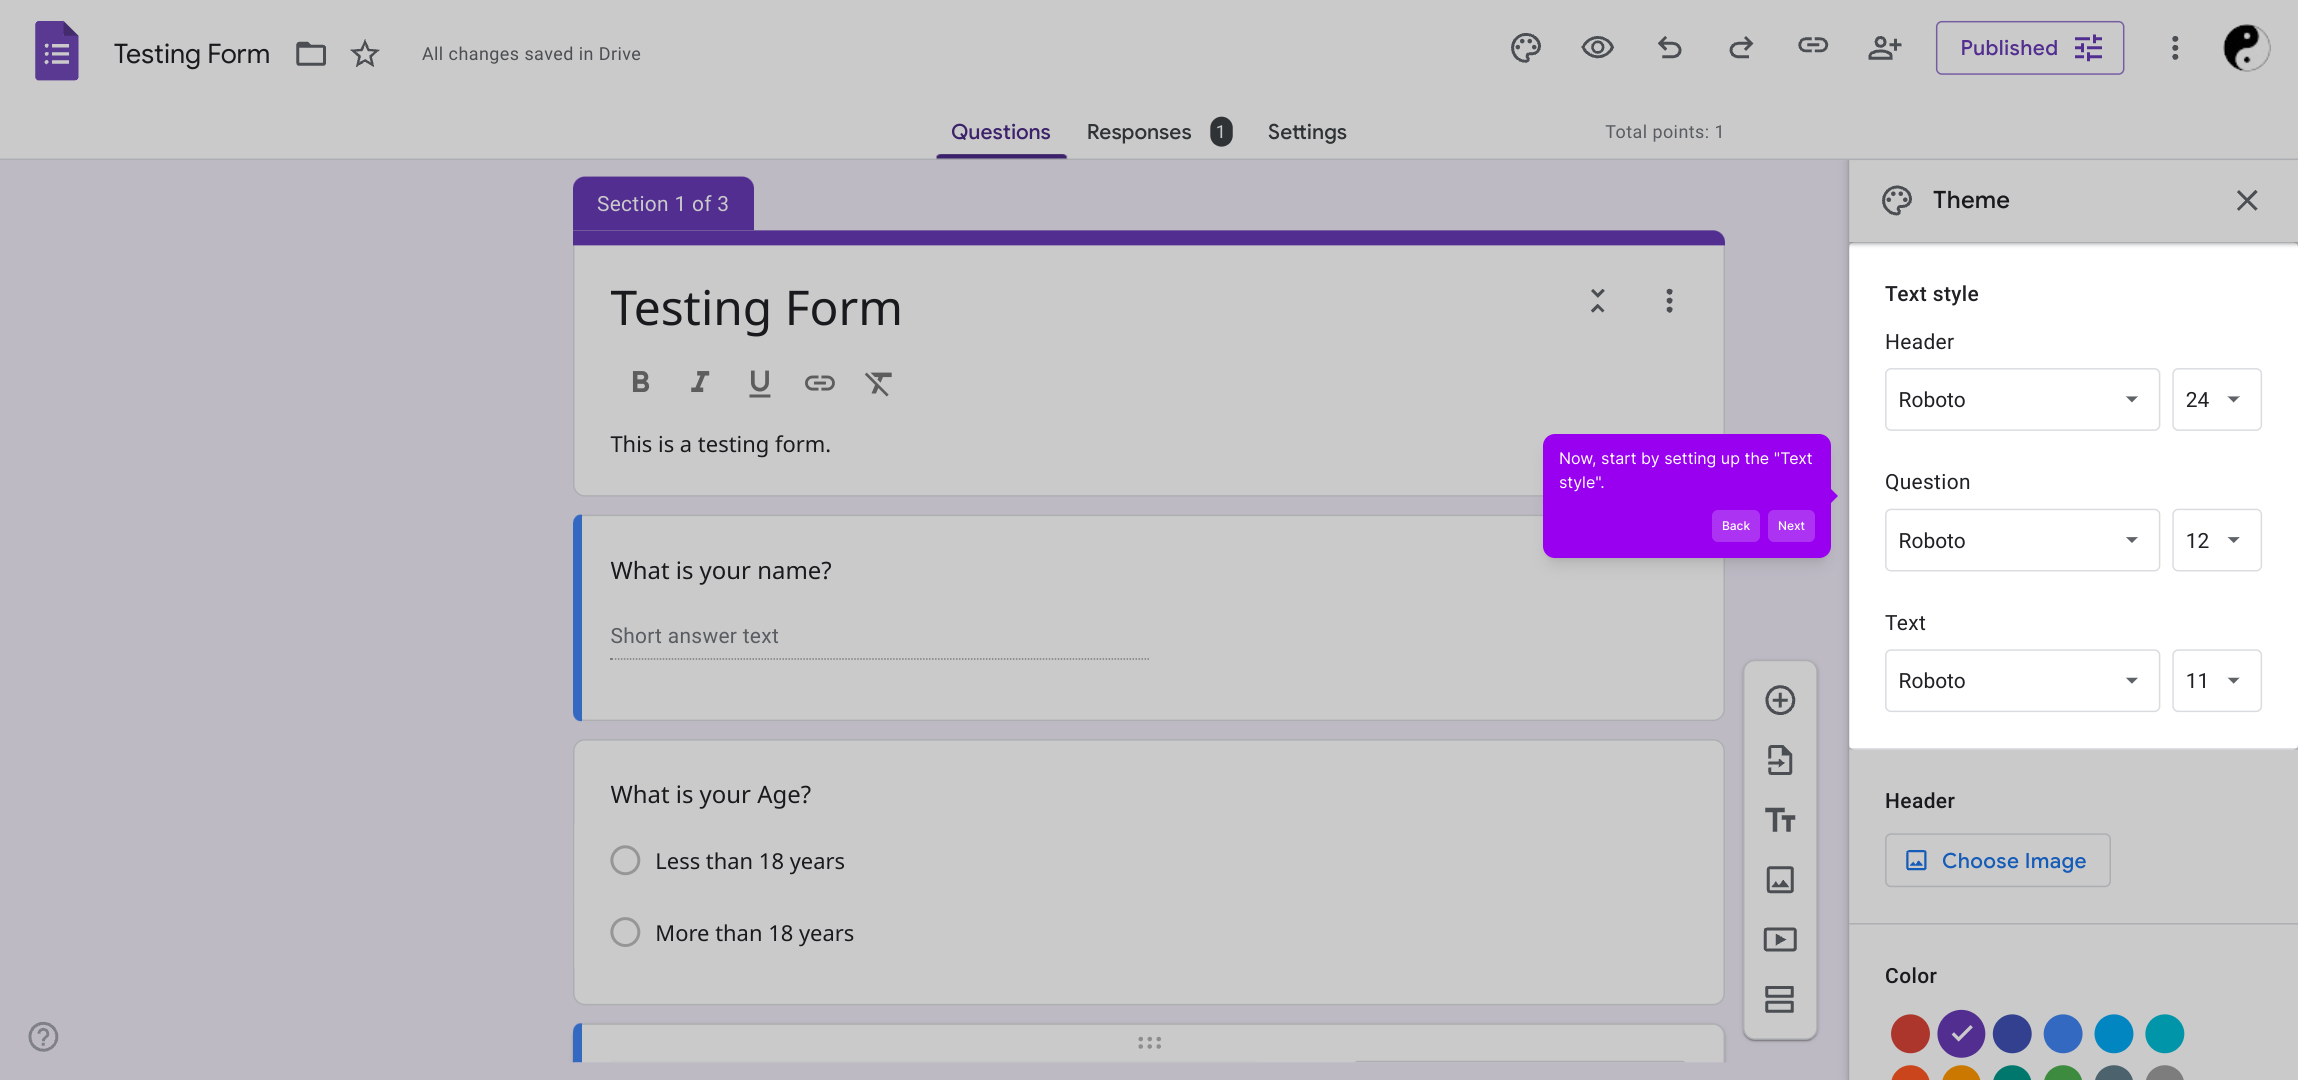Image resolution: width=2298 pixels, height=1080 pixels.
Task: Click the add collaborators icon
Action: coord(1884,48)
